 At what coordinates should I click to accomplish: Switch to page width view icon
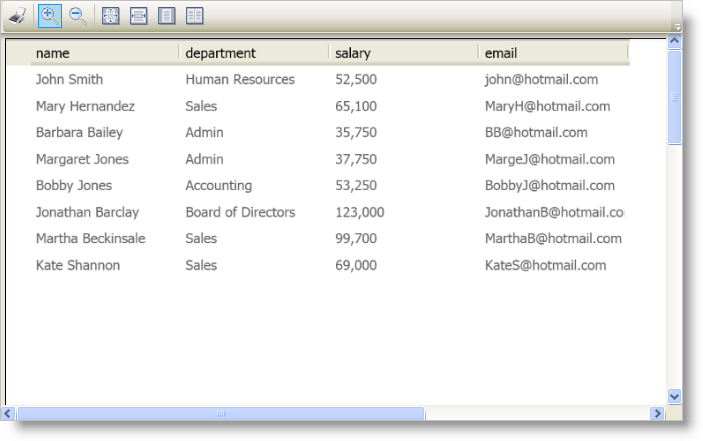coord(139,16)
